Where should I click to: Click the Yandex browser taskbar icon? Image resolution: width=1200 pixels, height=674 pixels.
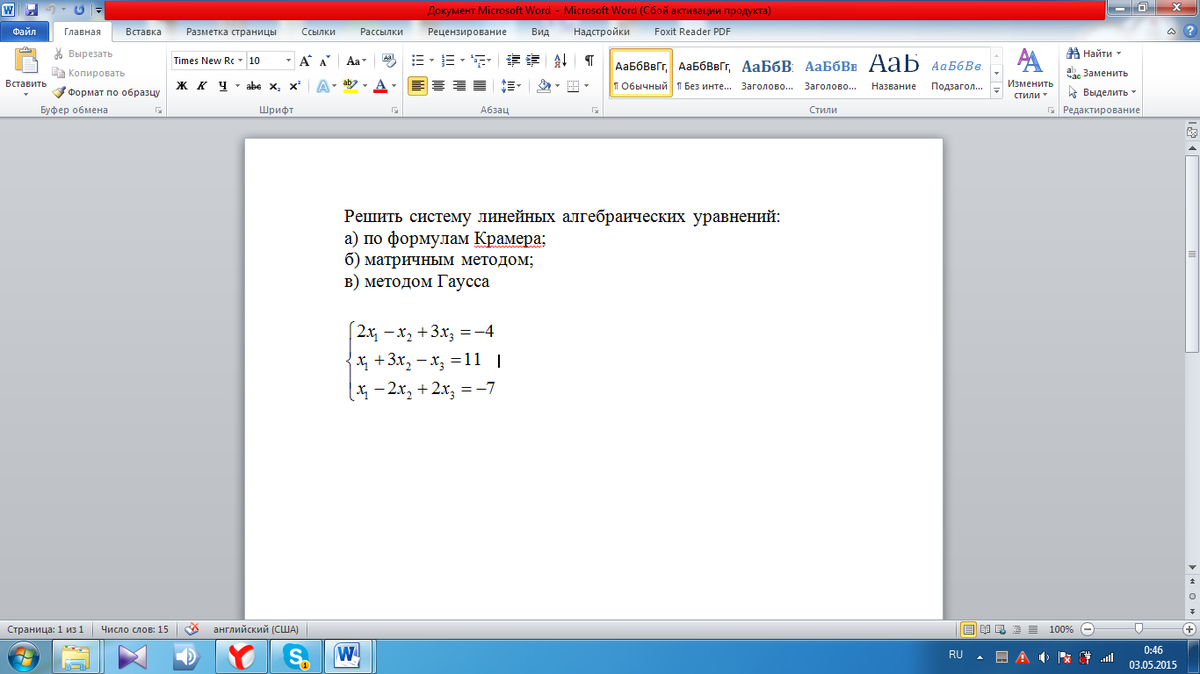241,656
